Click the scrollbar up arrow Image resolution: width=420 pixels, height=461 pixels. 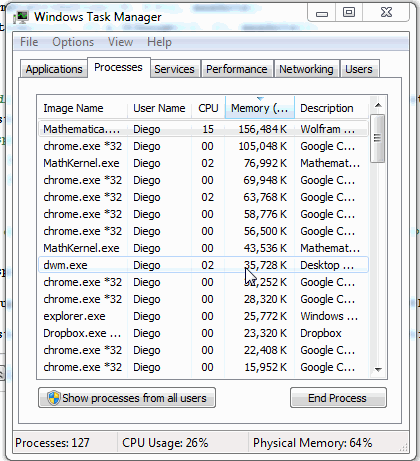(378, 105)
